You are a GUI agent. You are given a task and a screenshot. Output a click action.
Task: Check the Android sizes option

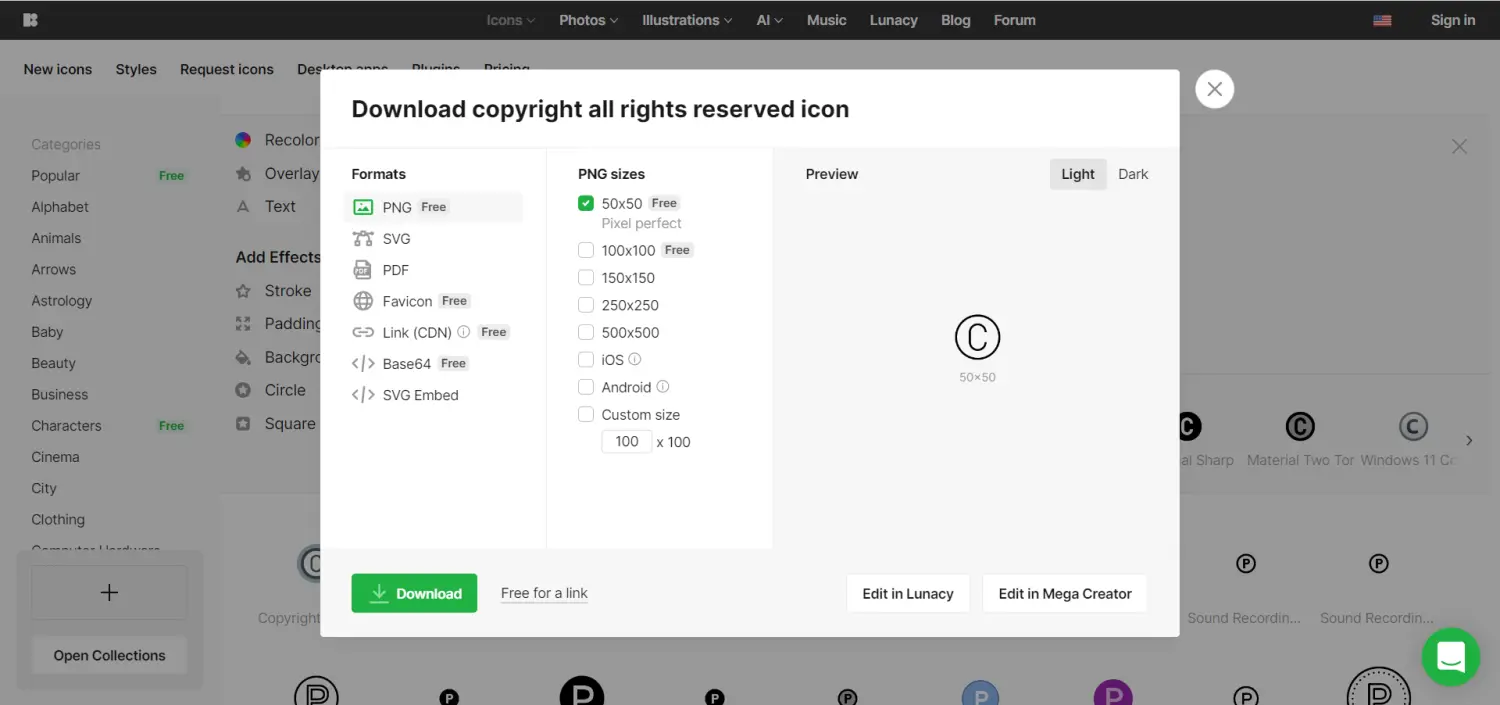586,387
